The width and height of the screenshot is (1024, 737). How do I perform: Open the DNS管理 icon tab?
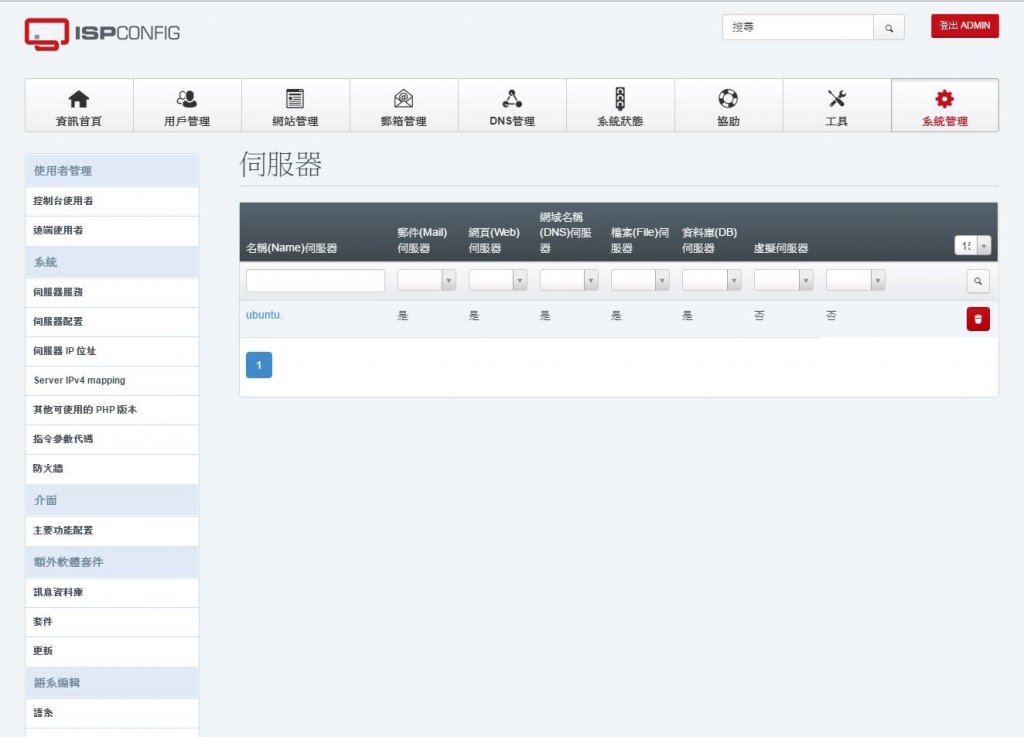(x=512, y=106)
